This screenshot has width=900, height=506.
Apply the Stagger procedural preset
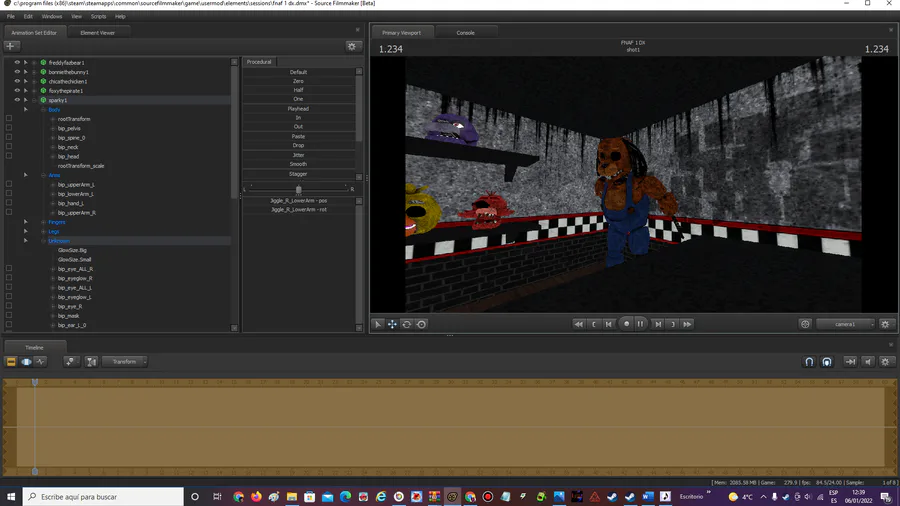click(298, 174)
